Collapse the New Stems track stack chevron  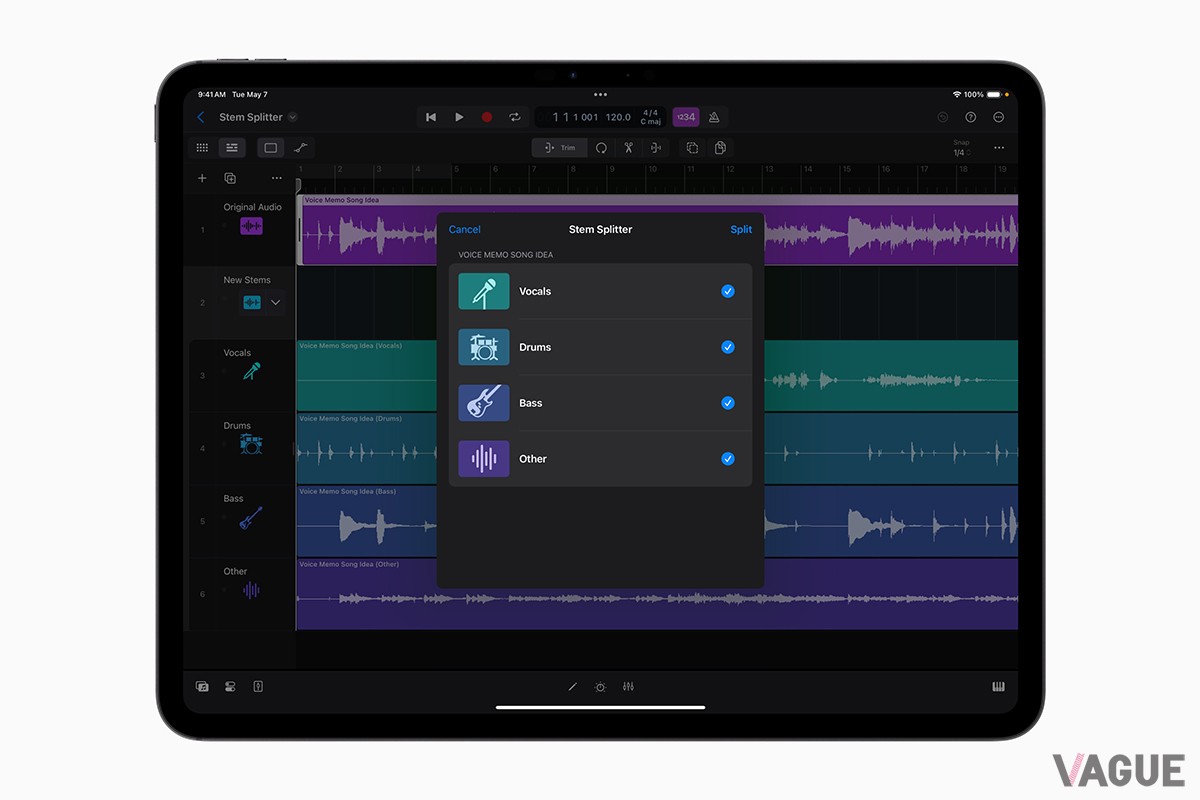[276, 302]
